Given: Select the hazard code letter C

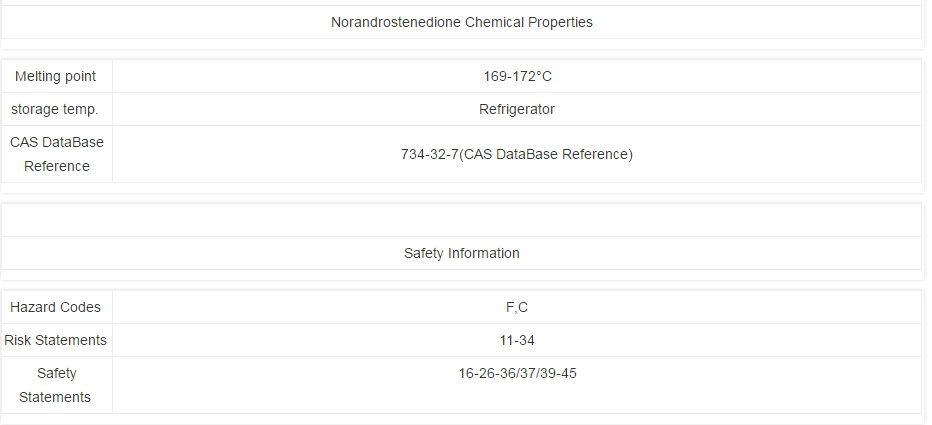Looking at the screenshot, I should [x=523, y=307].
